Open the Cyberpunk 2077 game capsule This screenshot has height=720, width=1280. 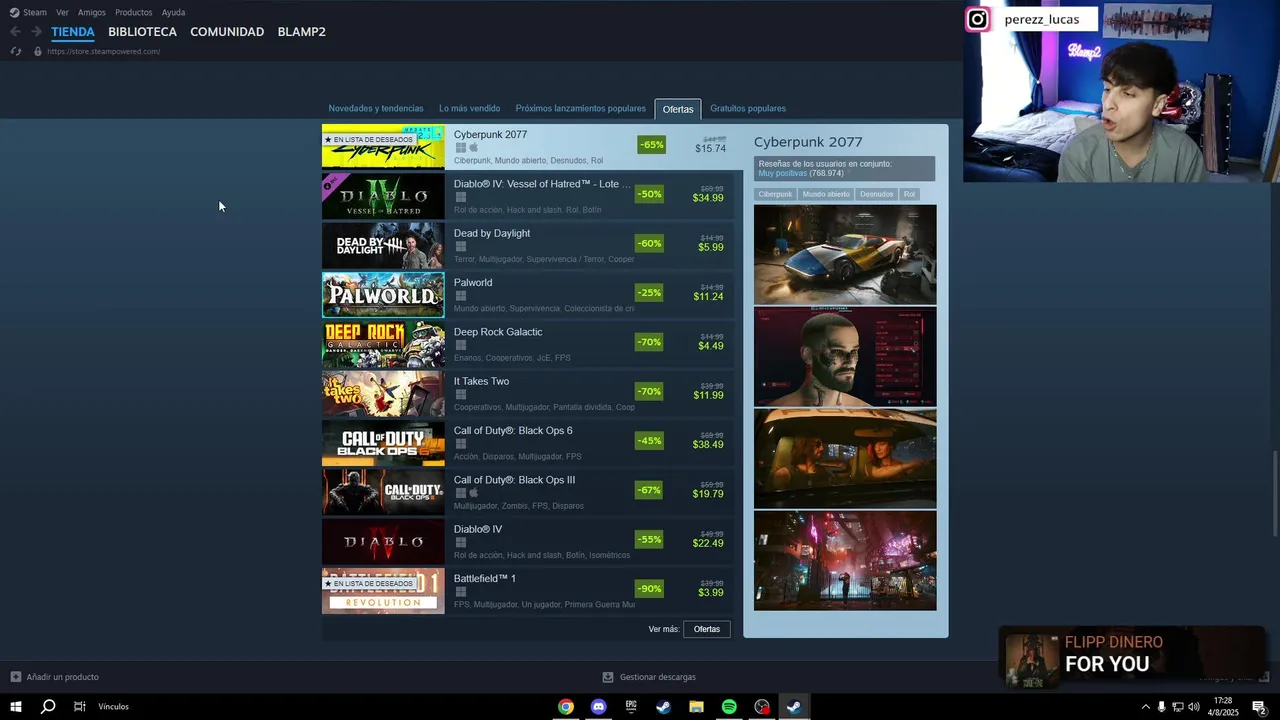tap(383, 146)
